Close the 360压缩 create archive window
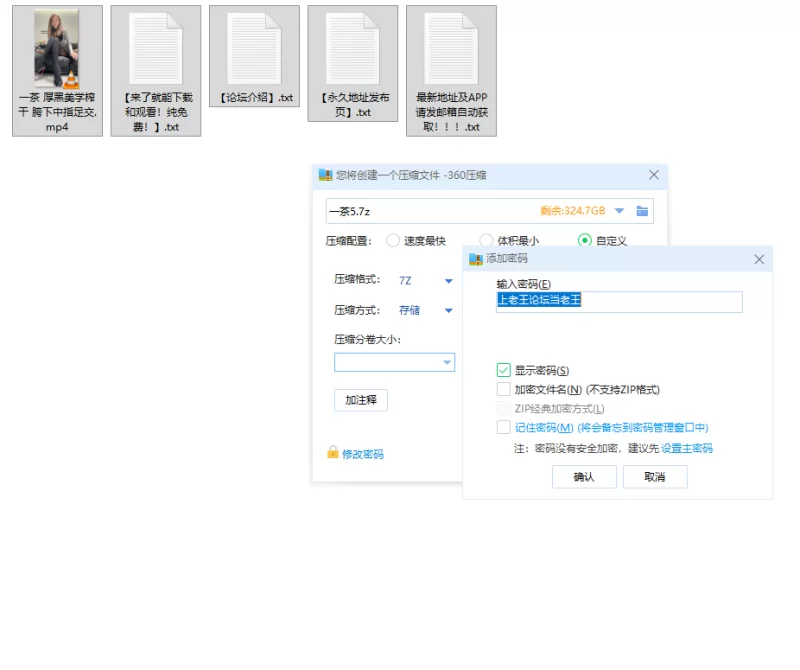Viewport: 800px width, 670px height. click(x=654, y=175)
